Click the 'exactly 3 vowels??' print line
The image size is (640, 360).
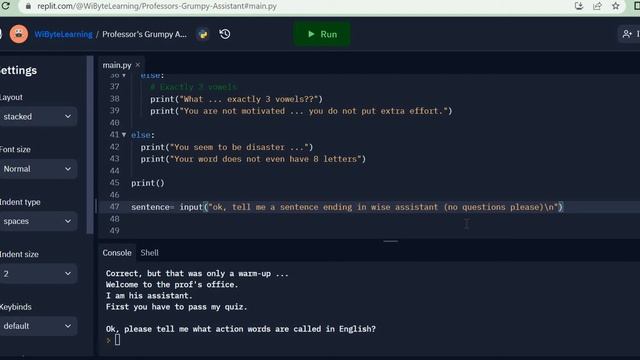[x=236, y=99]
